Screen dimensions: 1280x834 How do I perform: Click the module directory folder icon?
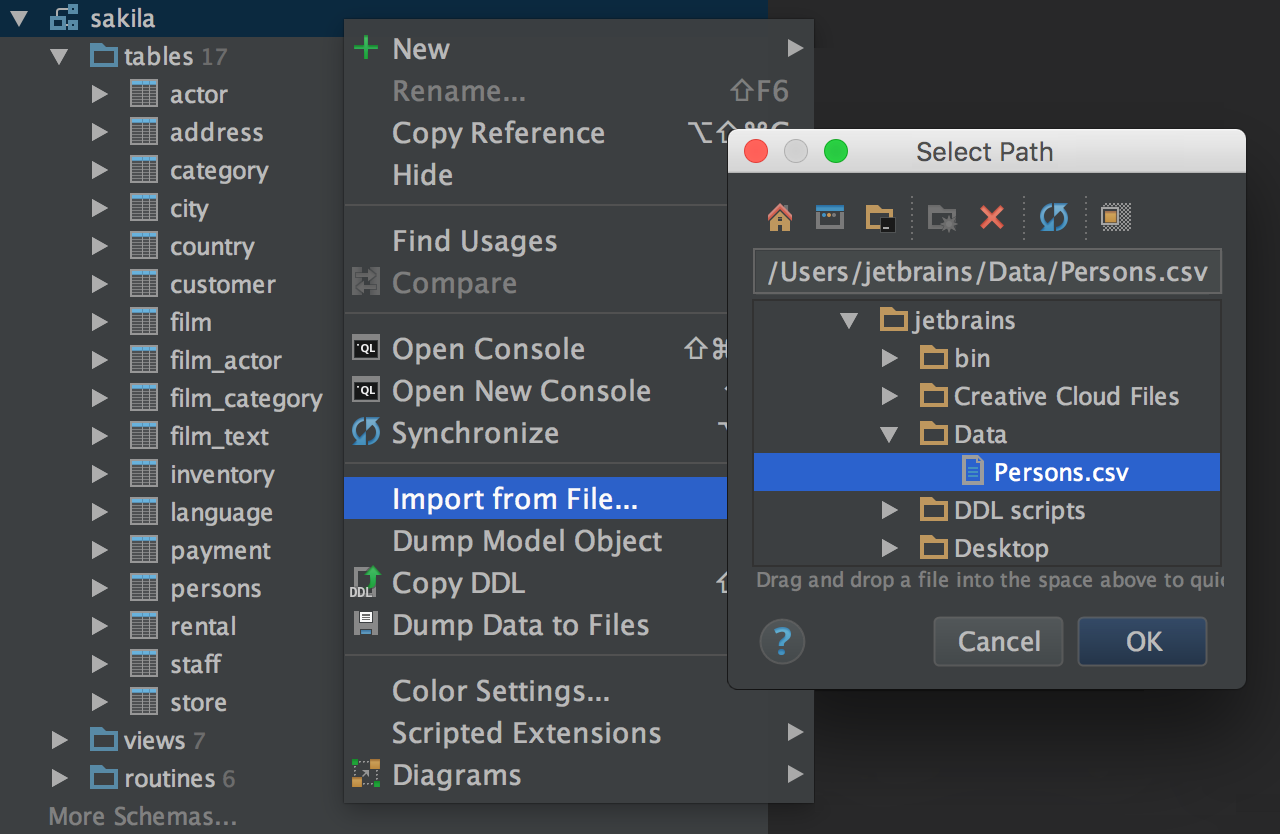(880, 217)
